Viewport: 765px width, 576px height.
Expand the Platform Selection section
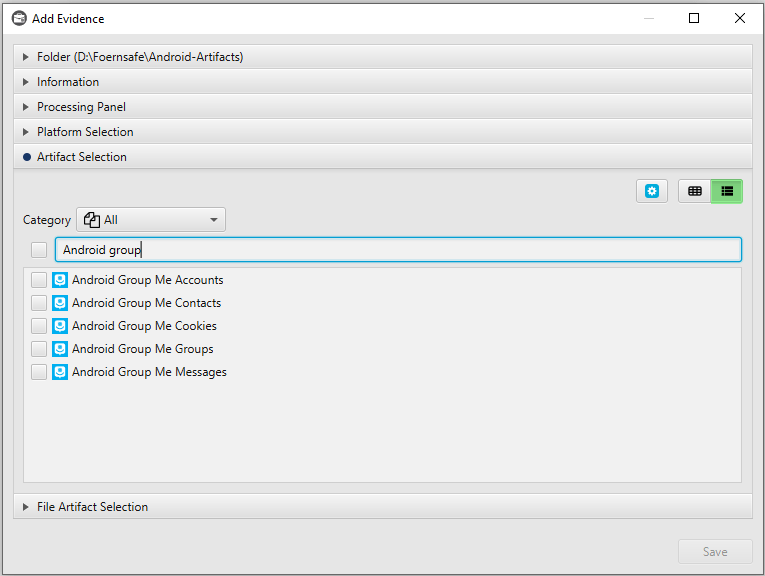(x=383, y=132)
